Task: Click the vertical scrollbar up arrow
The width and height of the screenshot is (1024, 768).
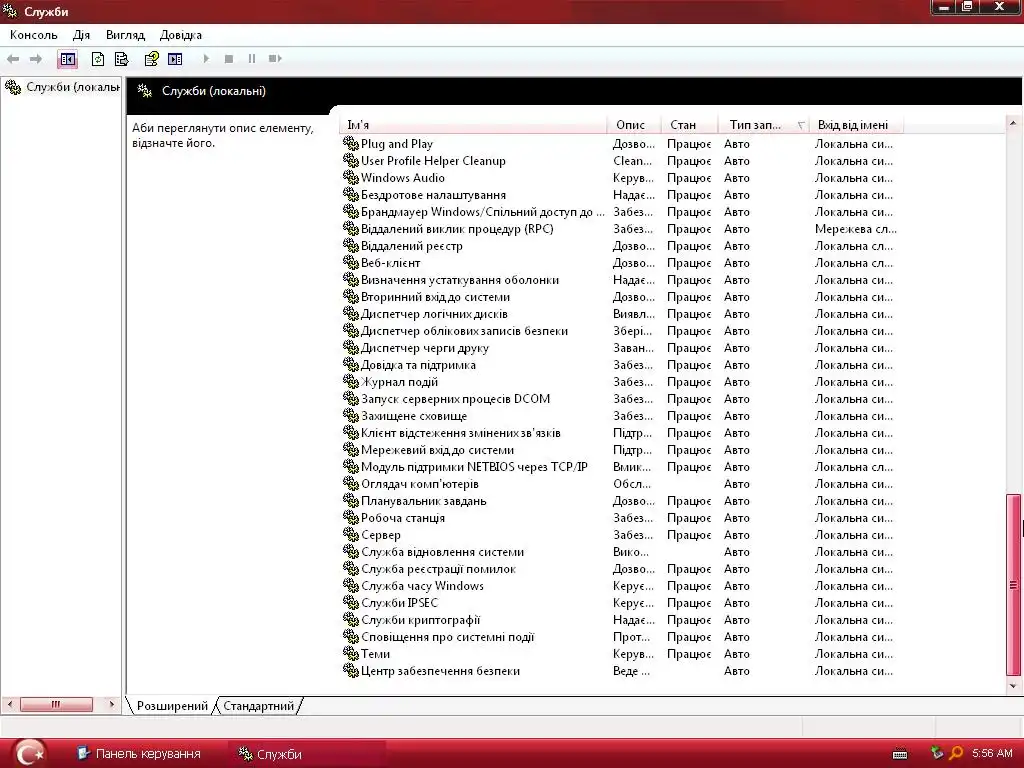Action: pyautogui.click(x=1013, y=123)
